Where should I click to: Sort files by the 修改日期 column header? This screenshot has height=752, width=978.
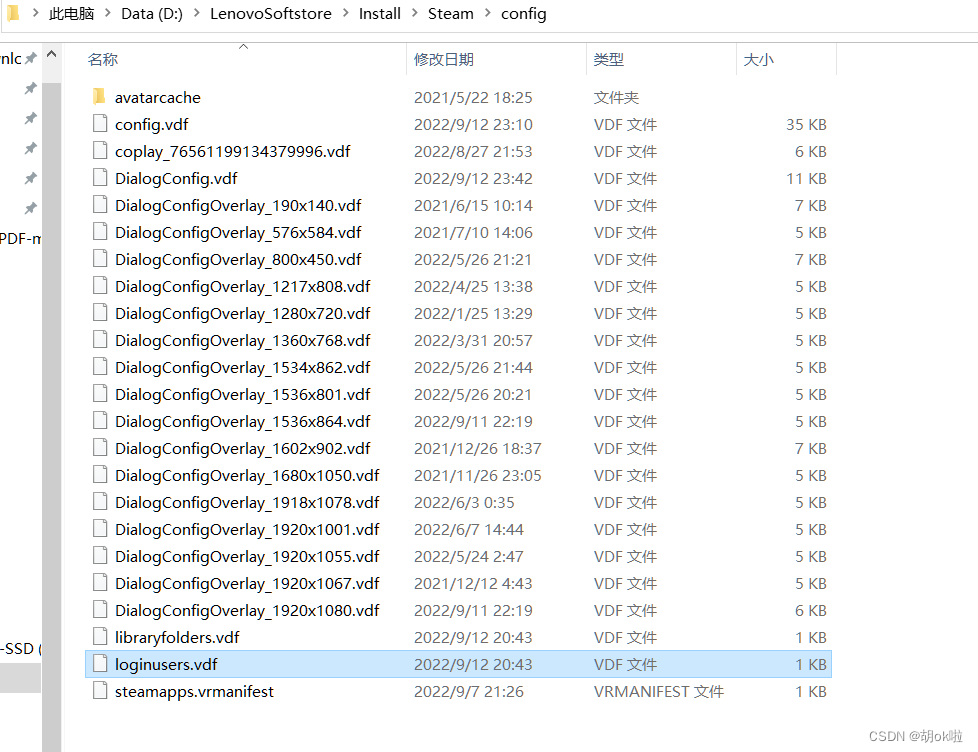tap(445, 59)
